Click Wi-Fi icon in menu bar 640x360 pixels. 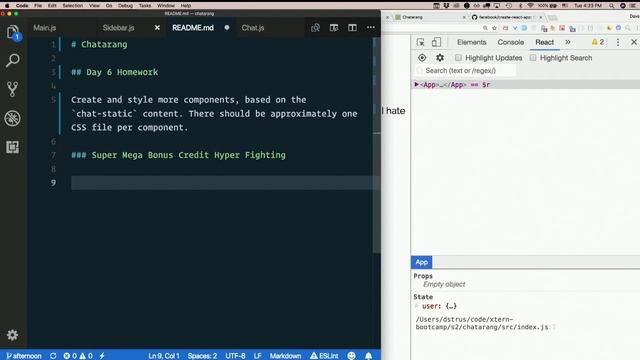click(531, 6)
